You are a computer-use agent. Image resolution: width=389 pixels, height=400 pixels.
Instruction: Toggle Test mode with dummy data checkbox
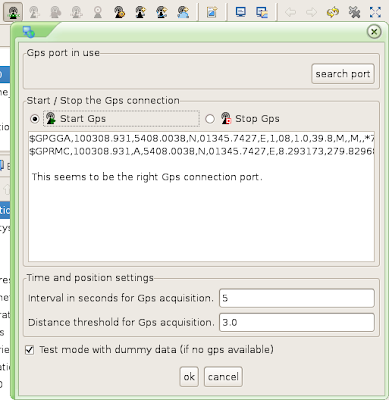(30, 350)
